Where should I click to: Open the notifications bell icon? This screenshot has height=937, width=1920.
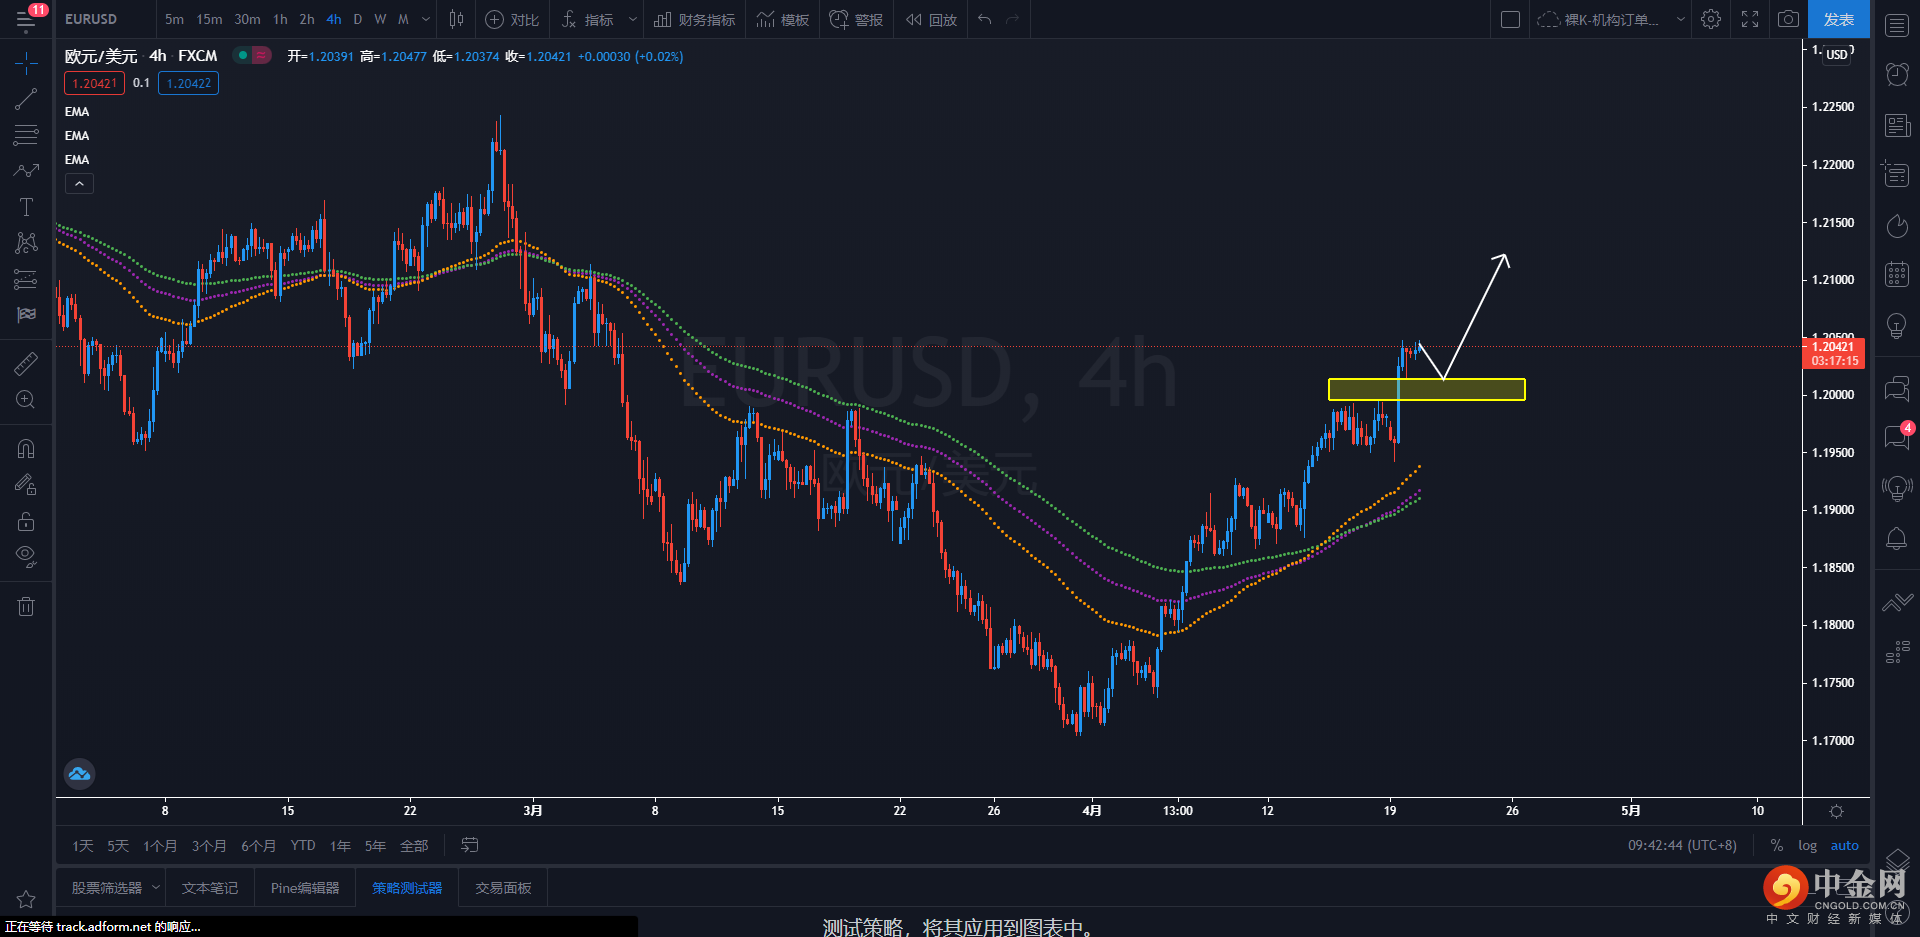pyautogui.click(x=1897, y=539)
